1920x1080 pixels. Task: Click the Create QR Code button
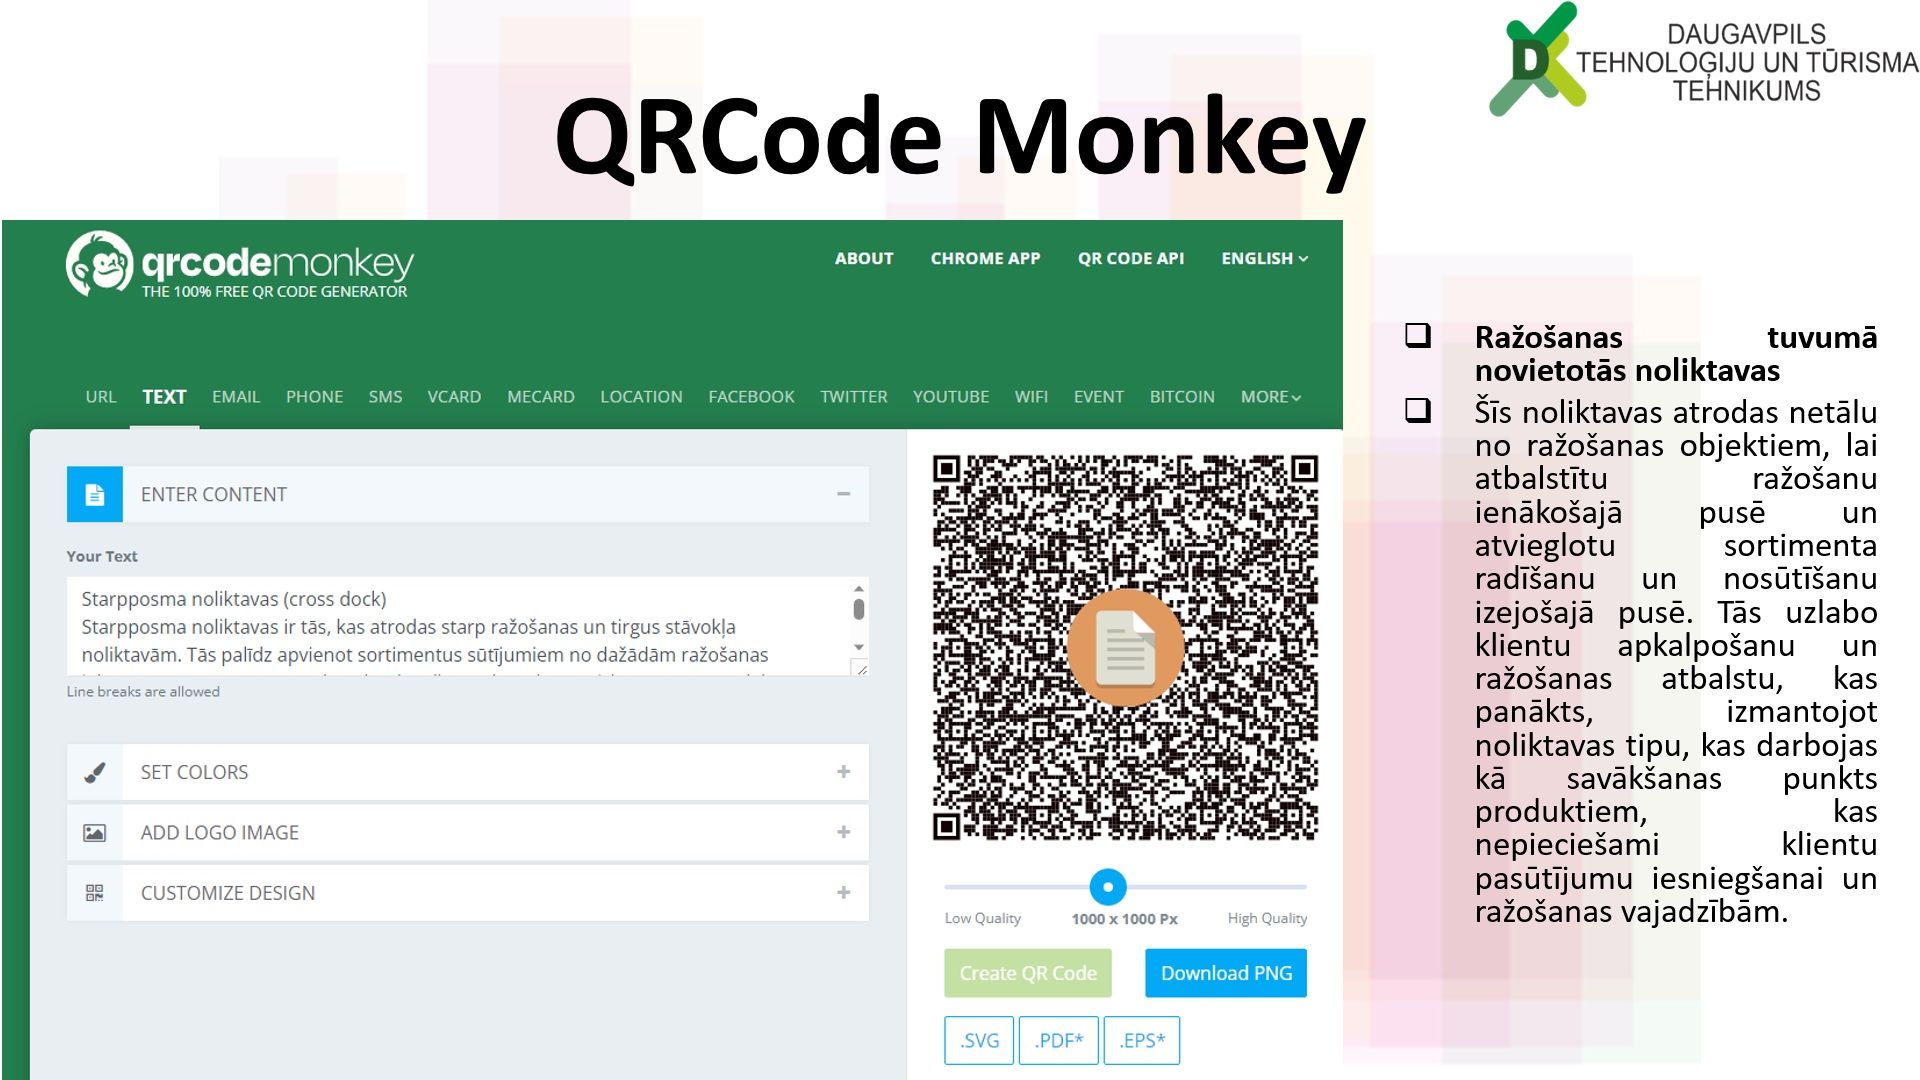(1028, 973)
